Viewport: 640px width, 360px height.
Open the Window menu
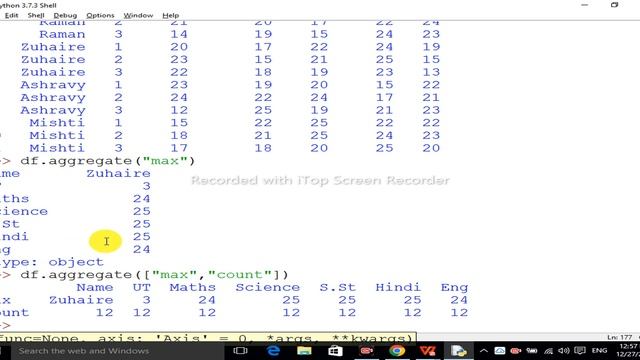pyautogui.click(x=138, y=15)
